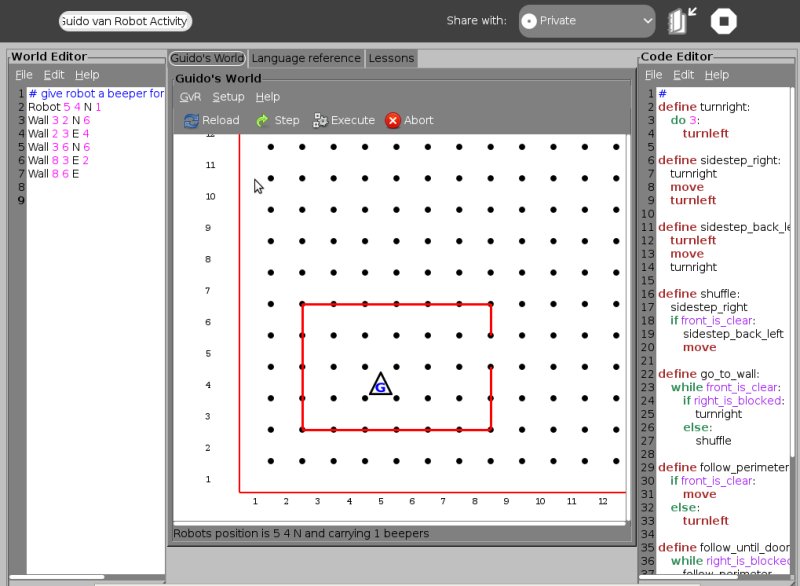Click the Reload icon in the toolbar
800x586 pixels.
(190, 120)
